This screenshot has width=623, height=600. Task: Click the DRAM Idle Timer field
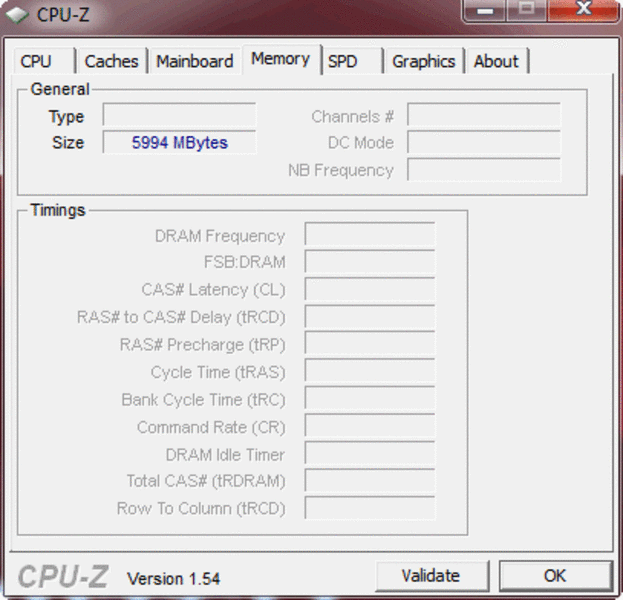(x=370, y=453)
